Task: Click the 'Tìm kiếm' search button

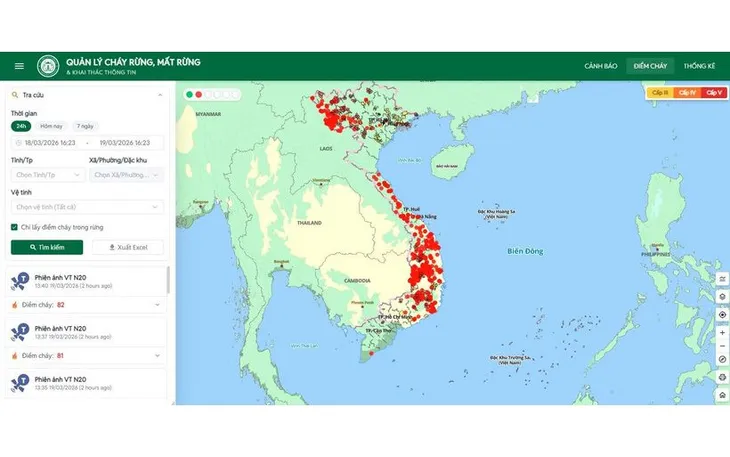Action: (x=47, y=247)
